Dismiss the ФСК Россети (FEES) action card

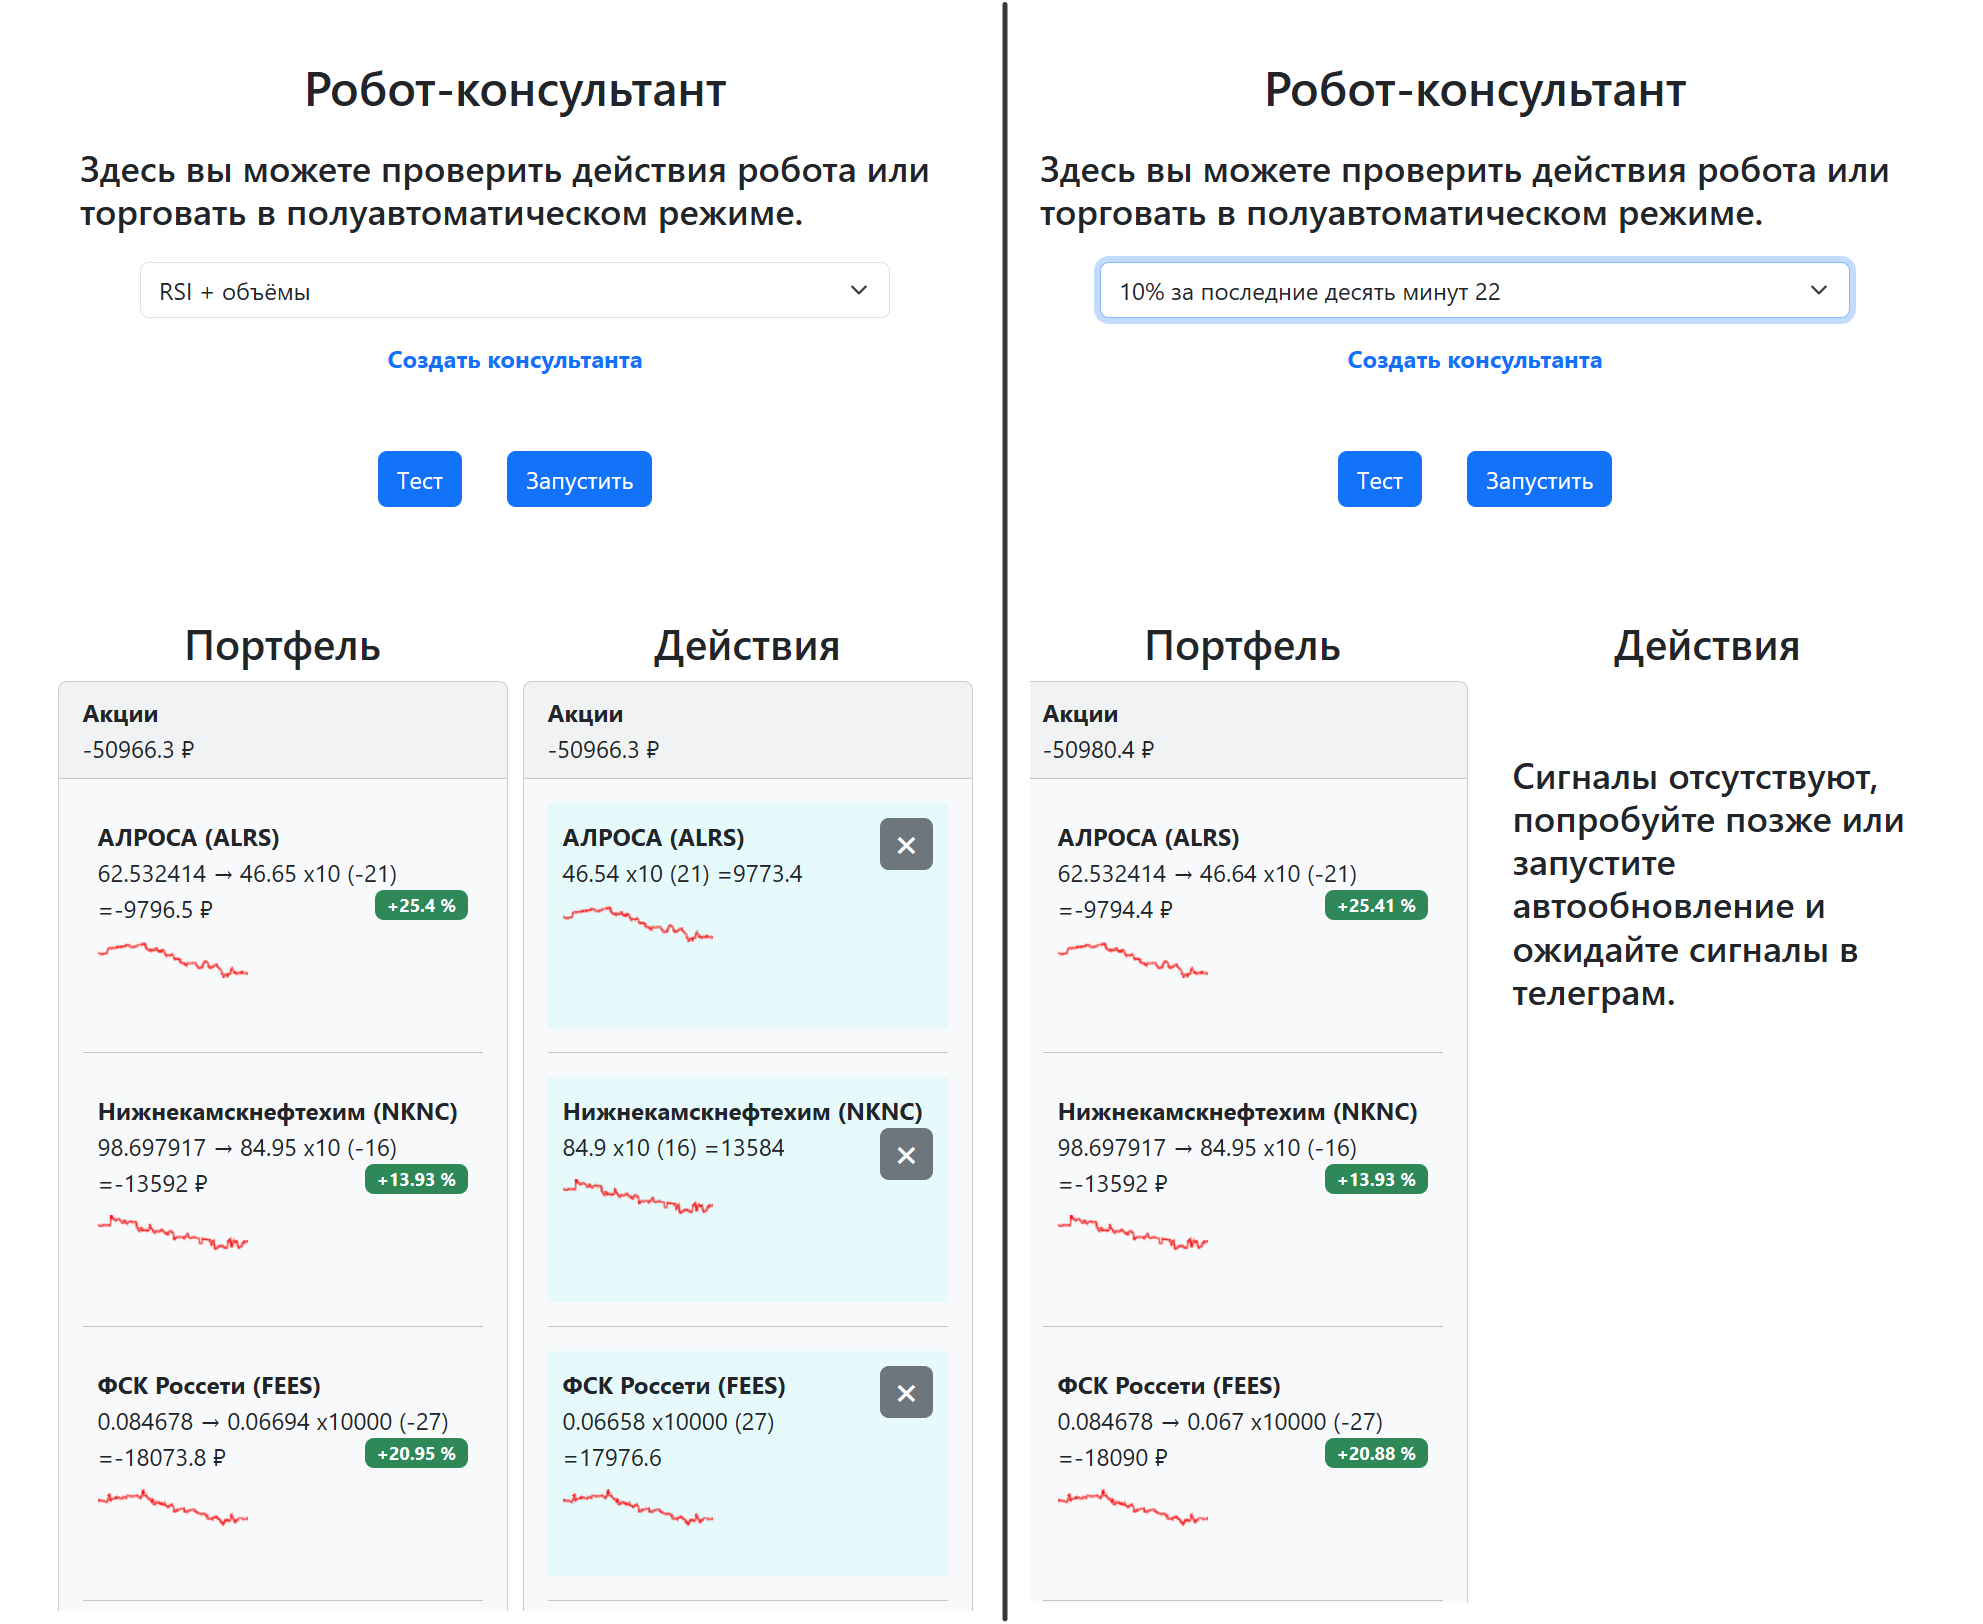click(906, 1393)
